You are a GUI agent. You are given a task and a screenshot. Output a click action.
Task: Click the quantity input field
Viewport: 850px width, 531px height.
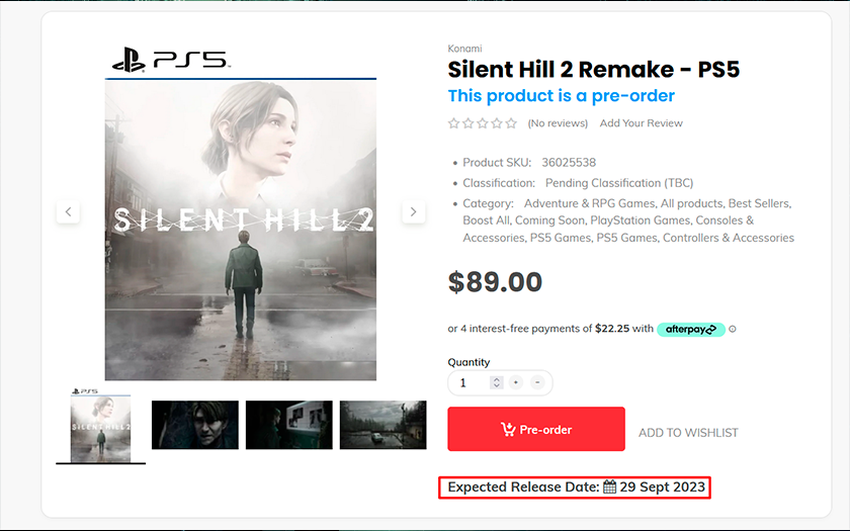[x=468, y=383]
